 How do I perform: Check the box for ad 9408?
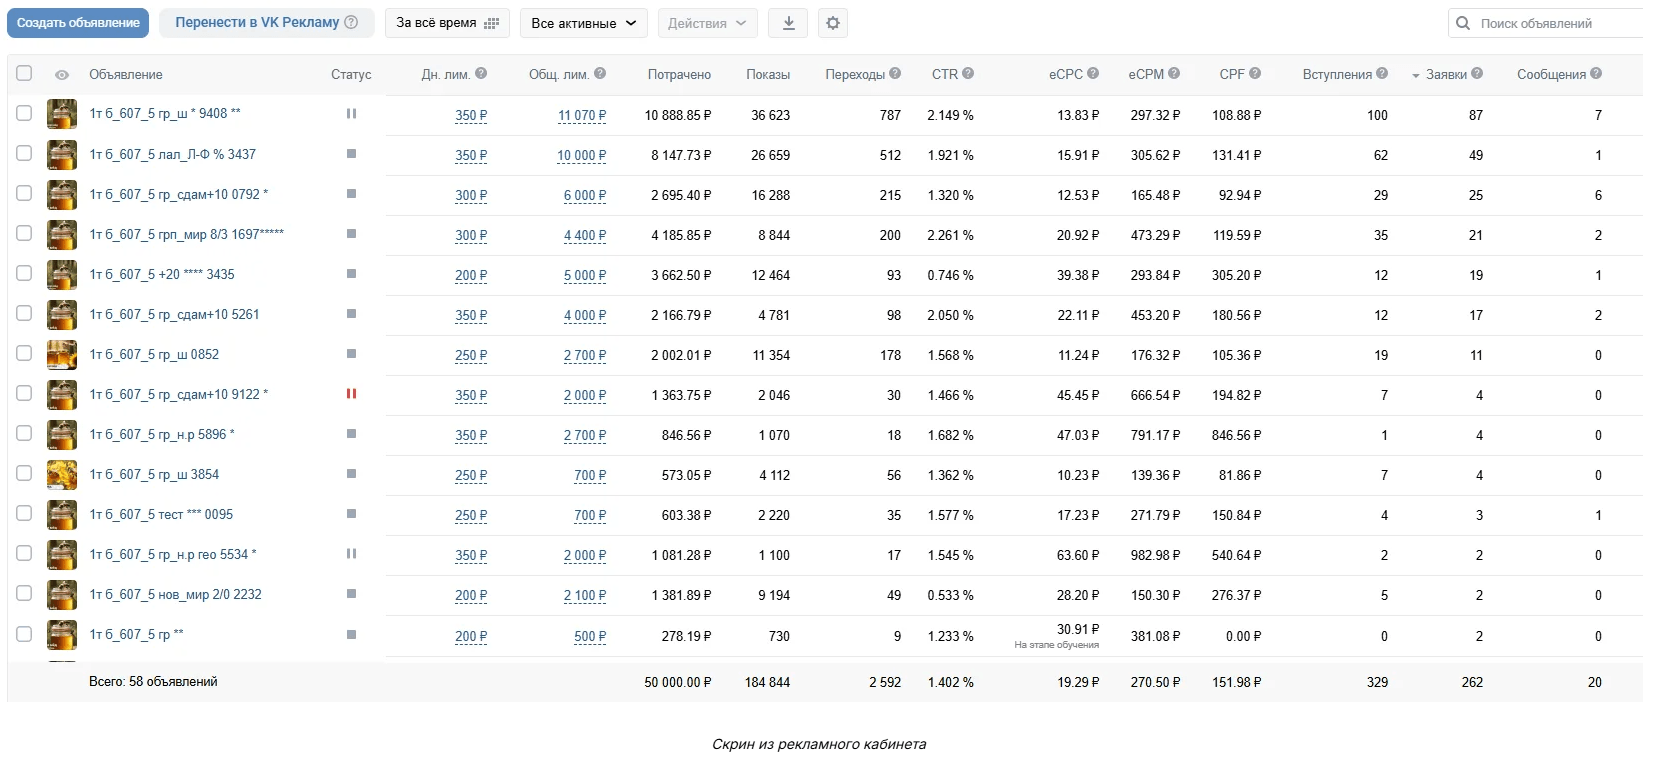pos(24,114)
